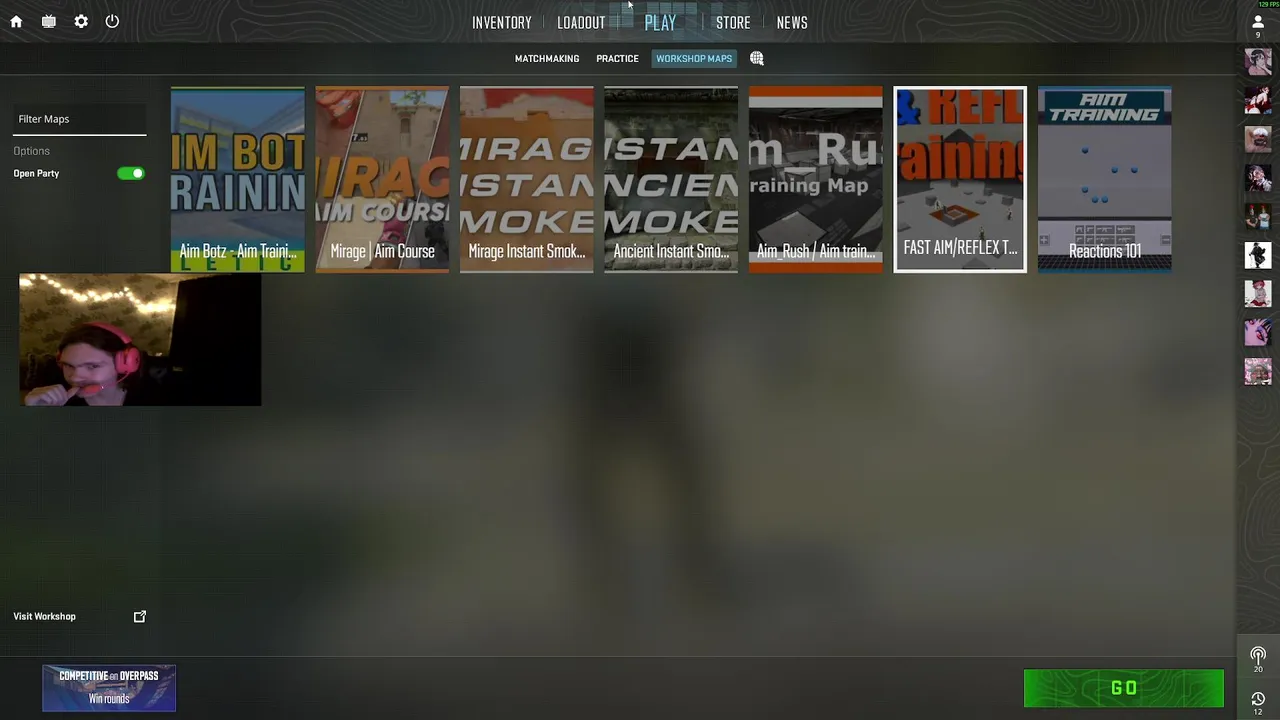
Task: Go to the home screen icon
Action: click(16, 21)
